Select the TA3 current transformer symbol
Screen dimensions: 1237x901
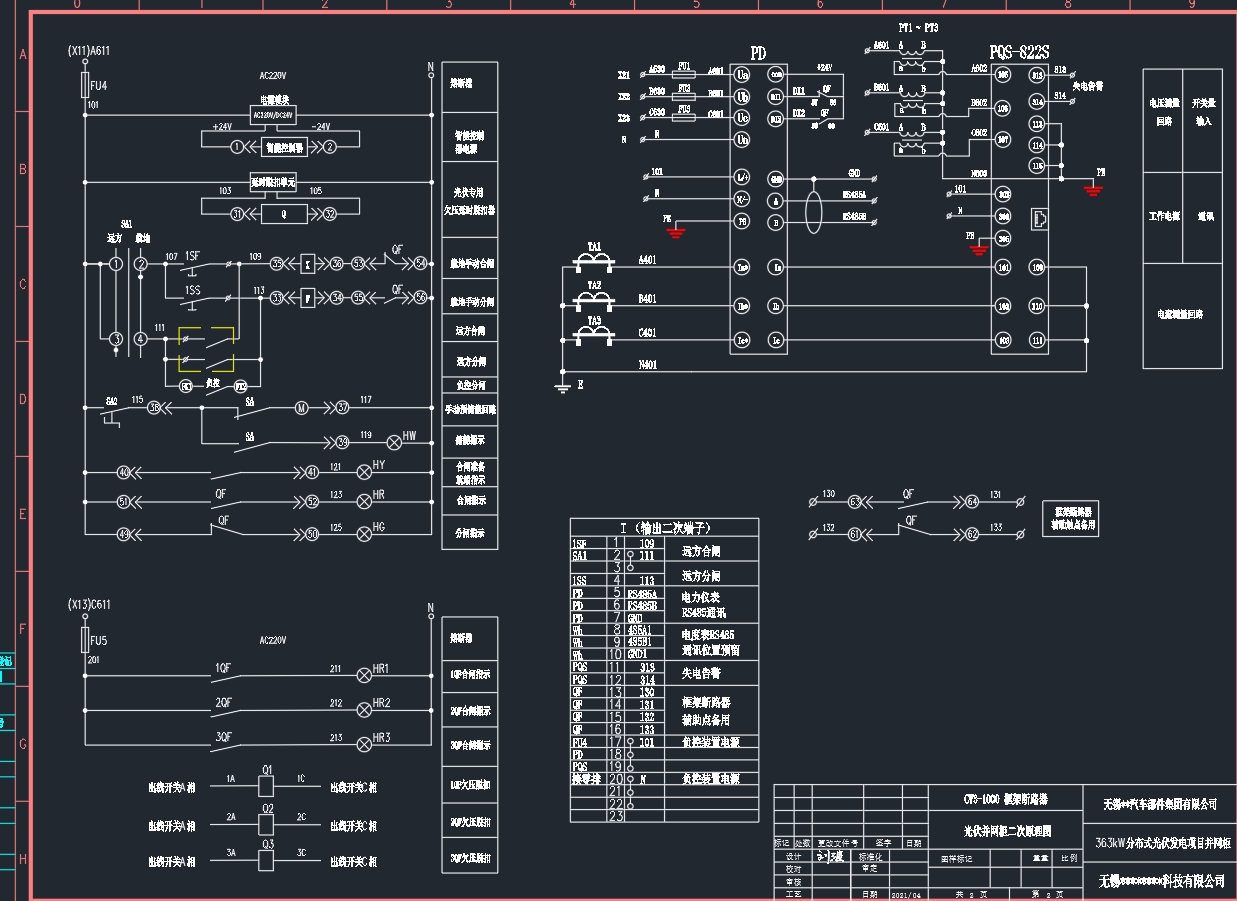(x=594, y=335)
